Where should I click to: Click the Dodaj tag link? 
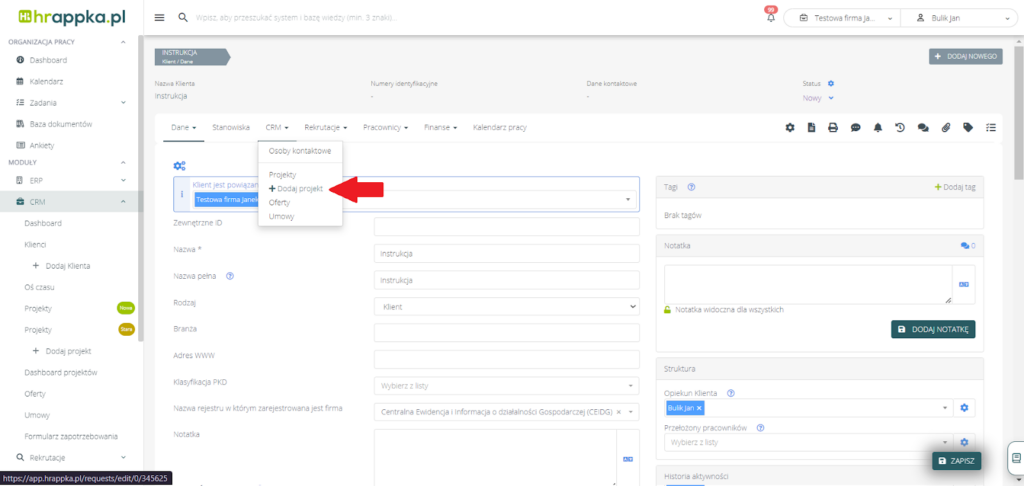956,187
